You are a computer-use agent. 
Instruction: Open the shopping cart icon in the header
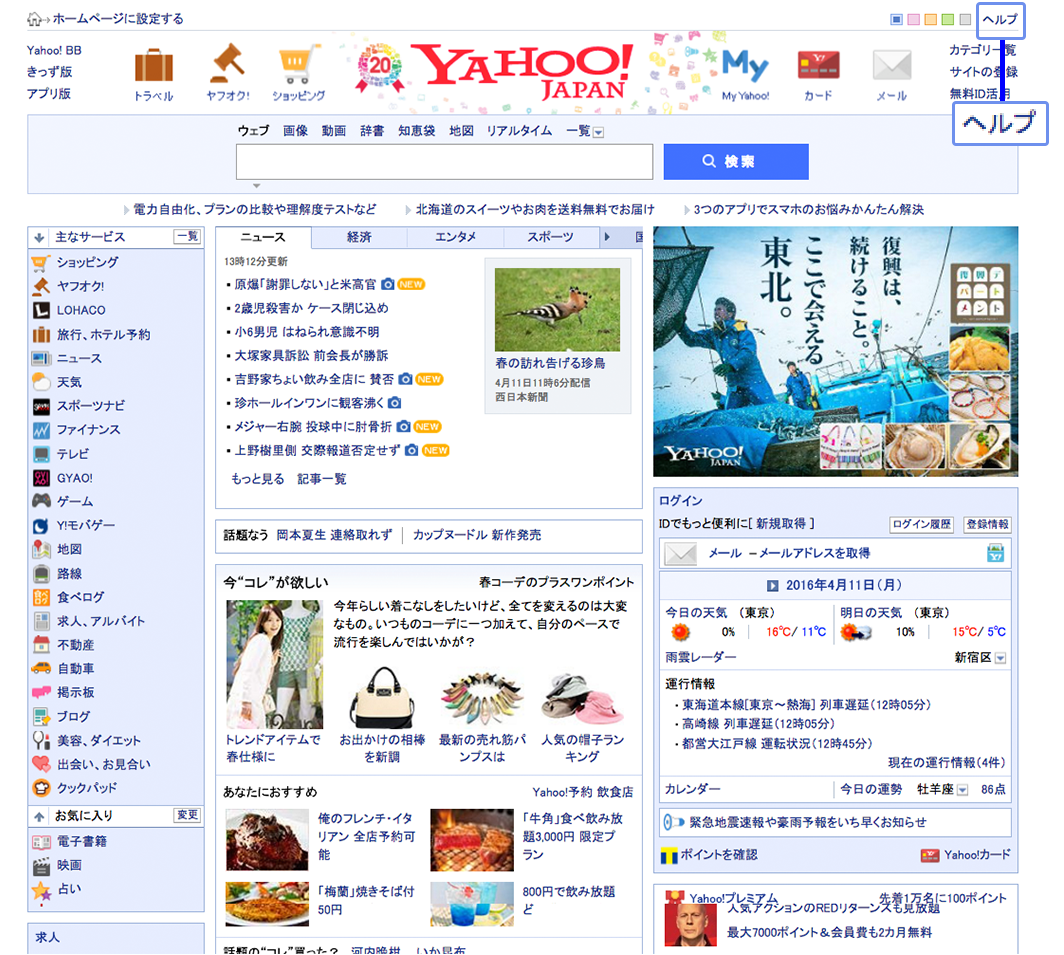click(x=299, y=65)
